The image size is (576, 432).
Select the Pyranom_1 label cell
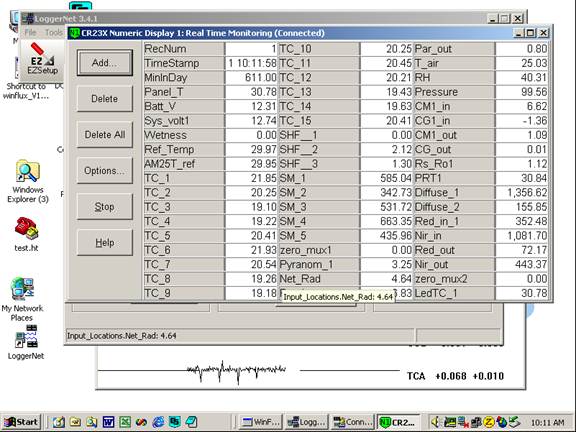[319, 264]
